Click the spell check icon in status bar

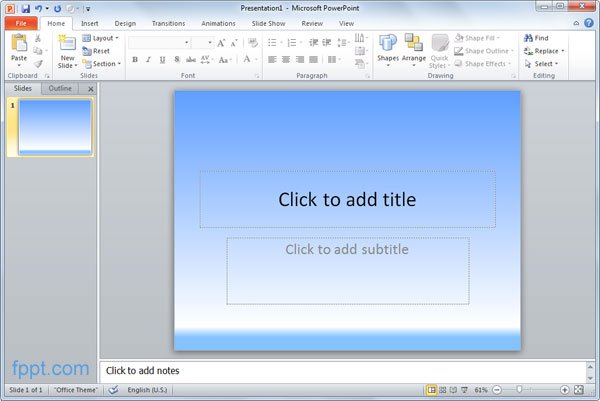(x=113, y=389)
